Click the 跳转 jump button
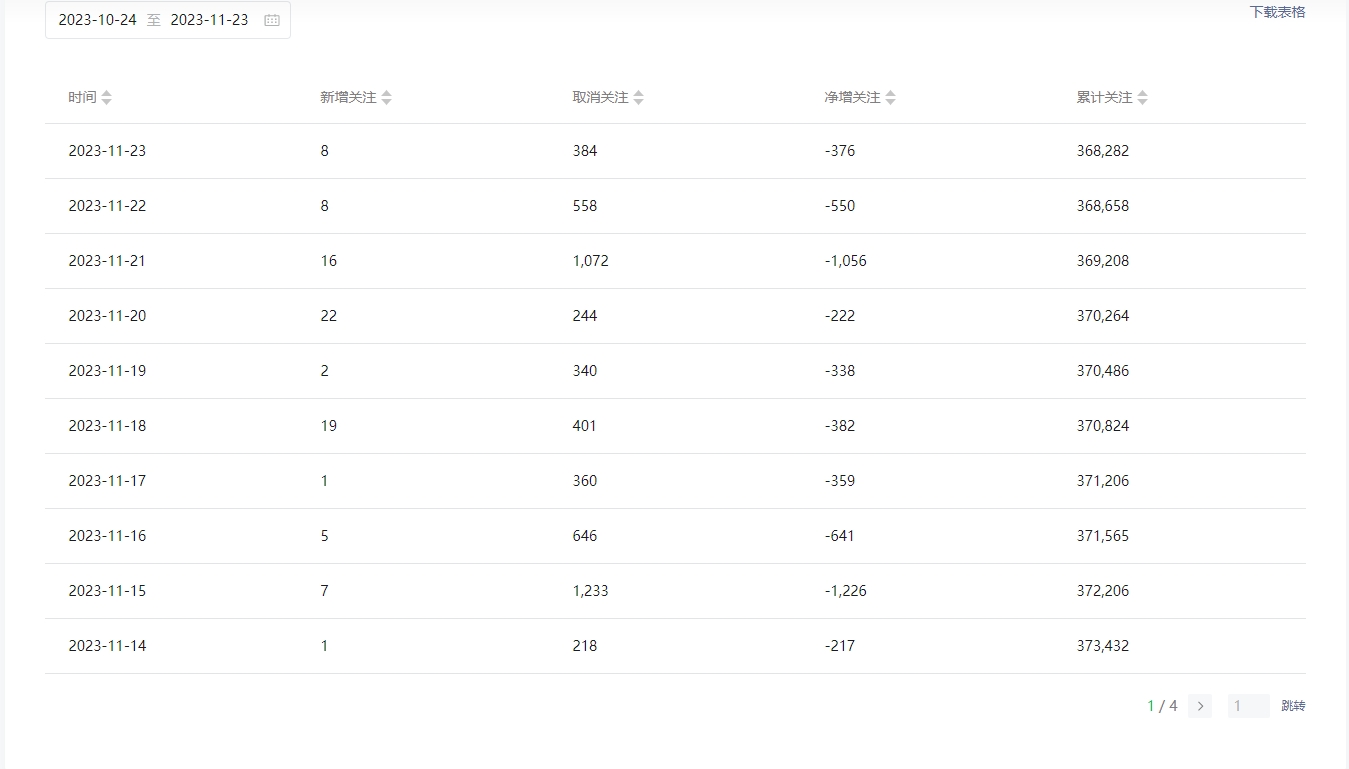1349x769 pixels. (1293, 706)
